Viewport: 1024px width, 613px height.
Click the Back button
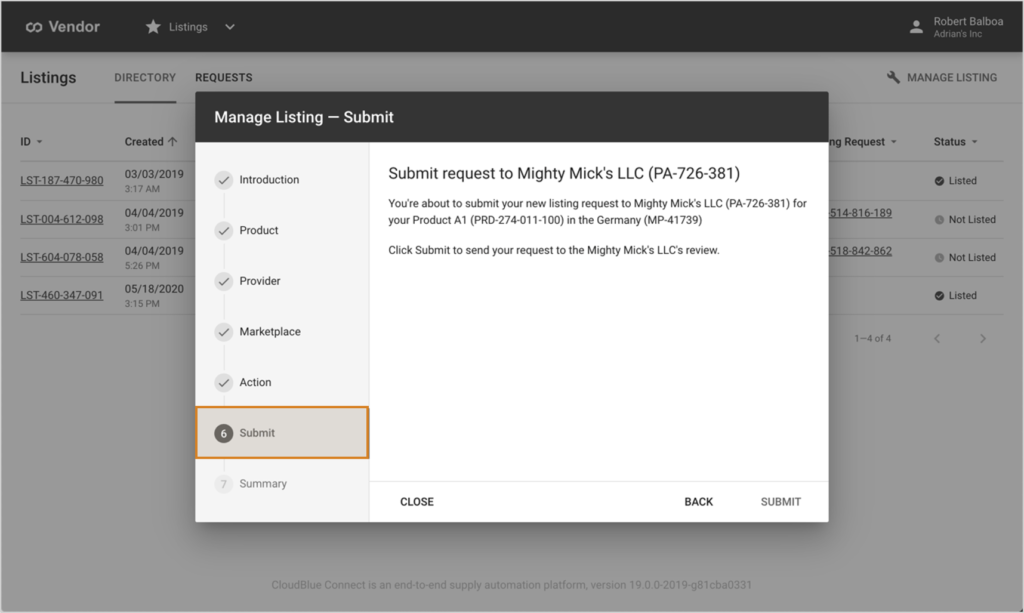click(x=698, y=501)
